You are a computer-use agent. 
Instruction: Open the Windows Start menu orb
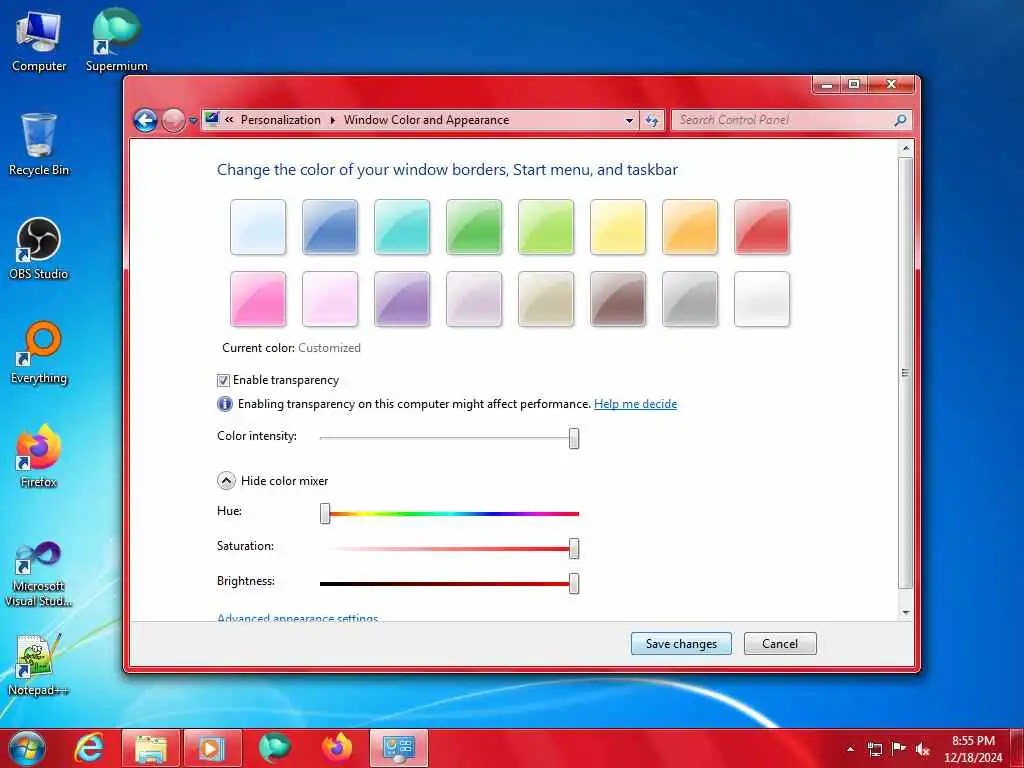pos(27,748)
